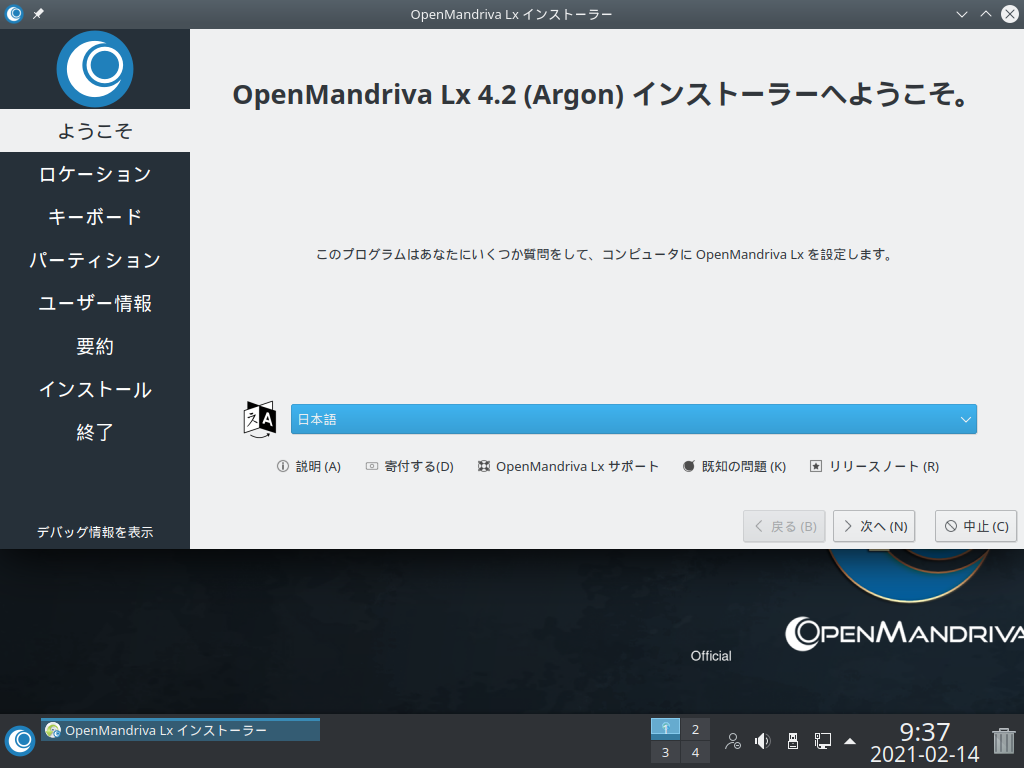The width and height of the screenshot is (1024, 768).
Task: Open the volume control tray icon
Action: (762, 741)
